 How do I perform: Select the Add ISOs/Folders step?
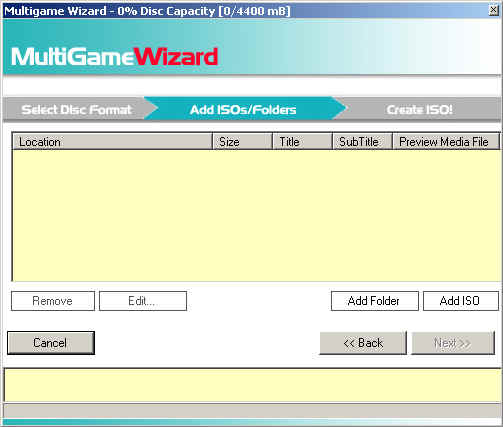pyautogui.click(x=243, y=109)
